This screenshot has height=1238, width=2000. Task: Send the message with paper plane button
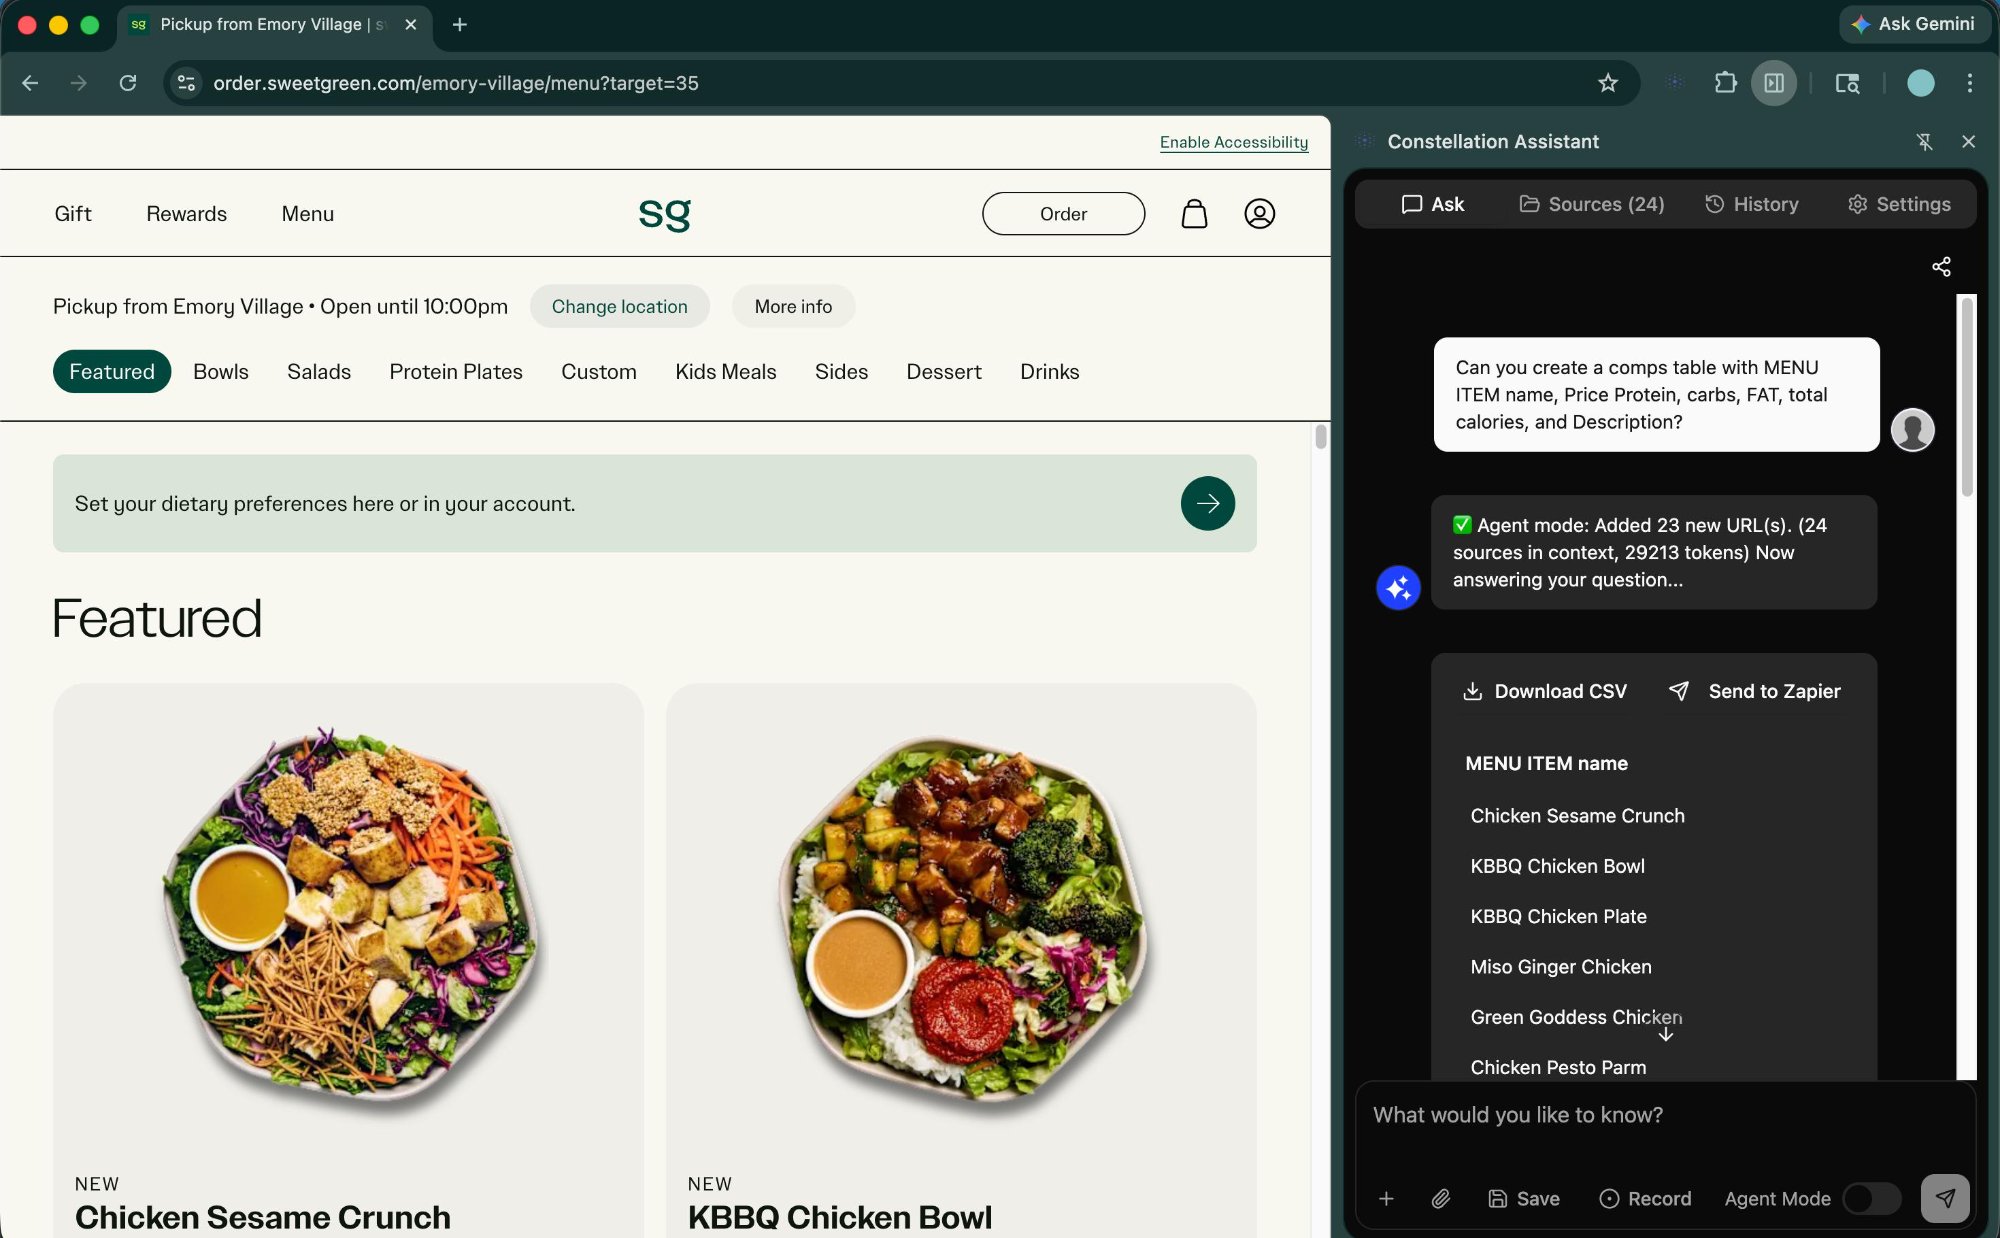coord(1945,1198)
